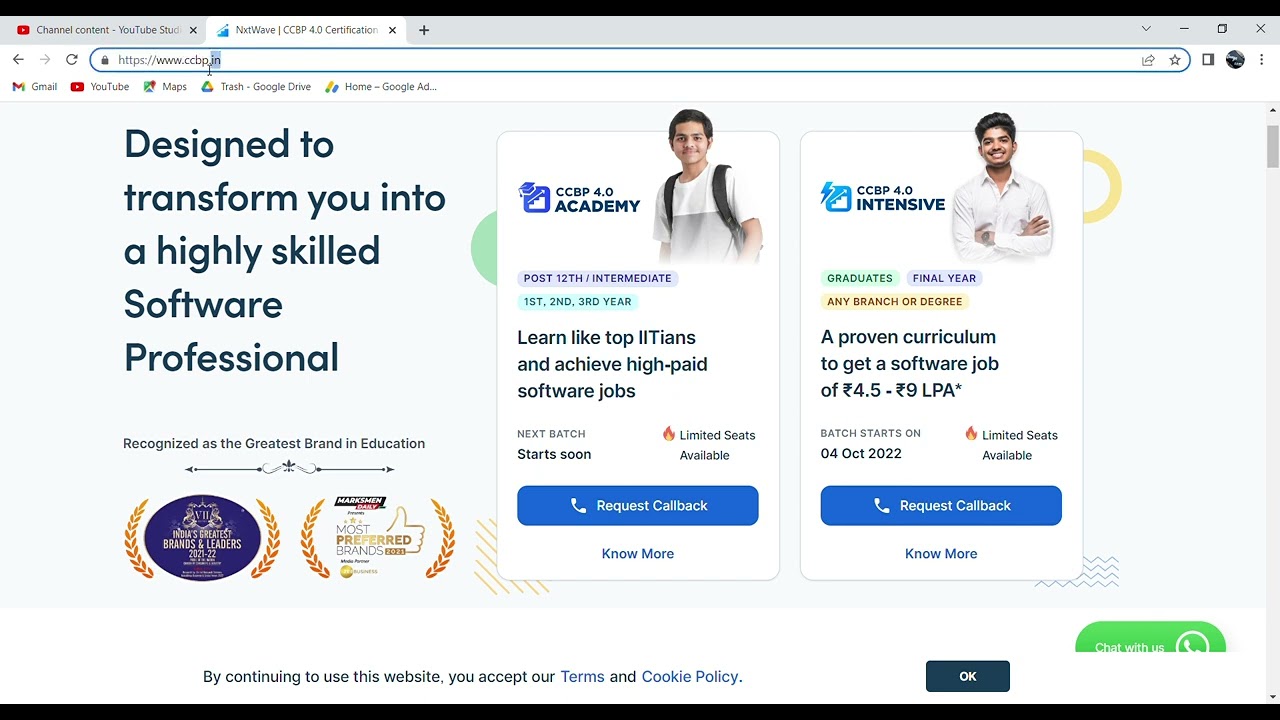Open the Home – Google Ads bookmark
This screenshot has width=1280, height=720.
381,87
